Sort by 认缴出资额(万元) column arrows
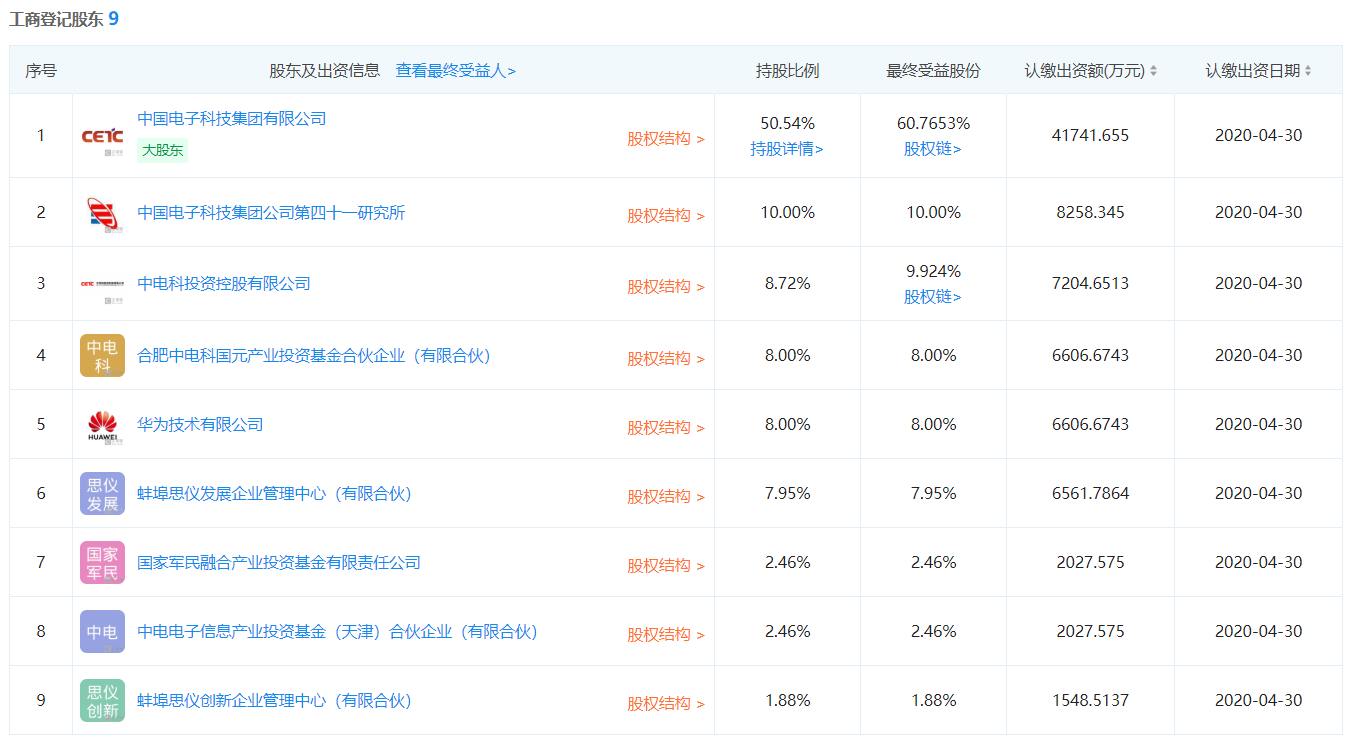Viewport: 1353px width, 743px height. click(1153, 71)
